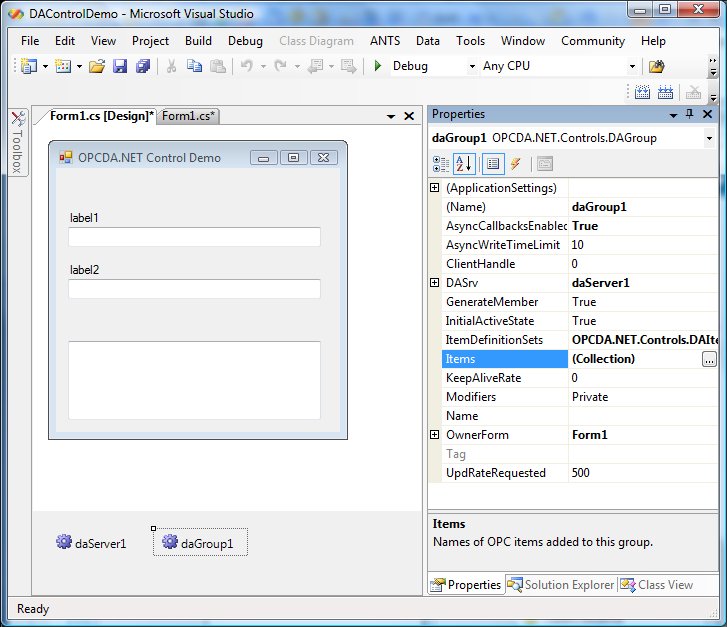The width and height of the screenshot is (727, 627).
Task: Open the document tabs list dropdown arrow
Action: pos(391,116)
